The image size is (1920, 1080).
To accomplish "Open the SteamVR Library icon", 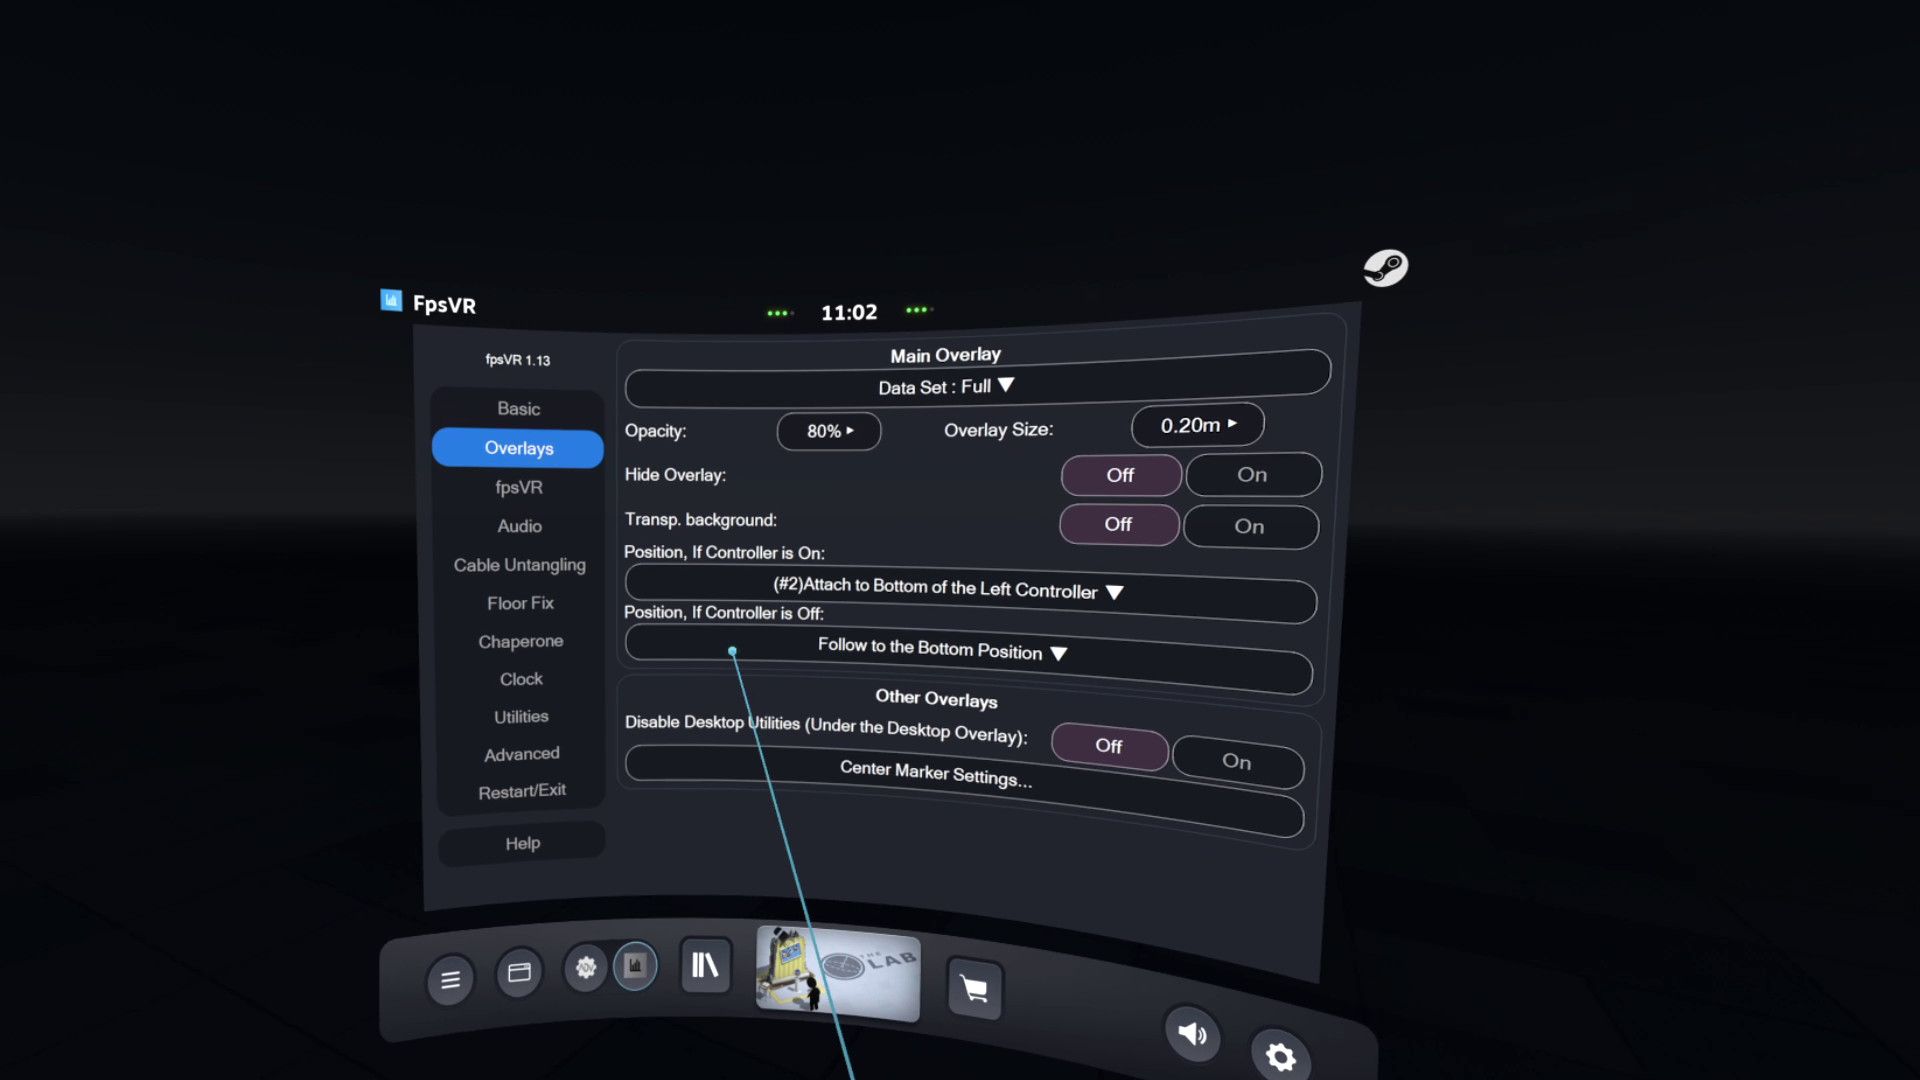I will pyautogui.click(x=705, y=966).
